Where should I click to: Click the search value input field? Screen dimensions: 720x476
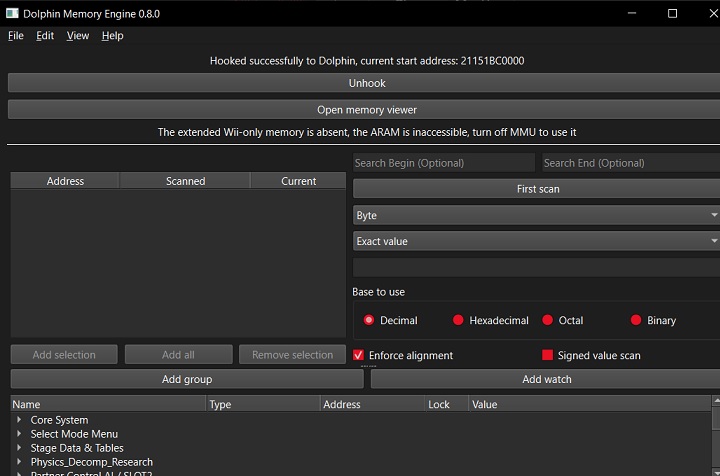tap(537, 267)
